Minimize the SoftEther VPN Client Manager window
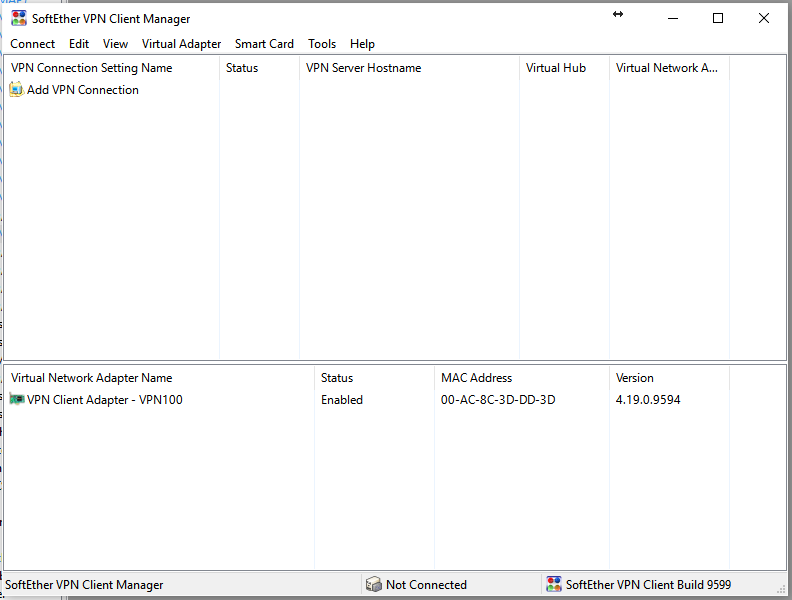This screenshot has height=600, width=792. 673,18
